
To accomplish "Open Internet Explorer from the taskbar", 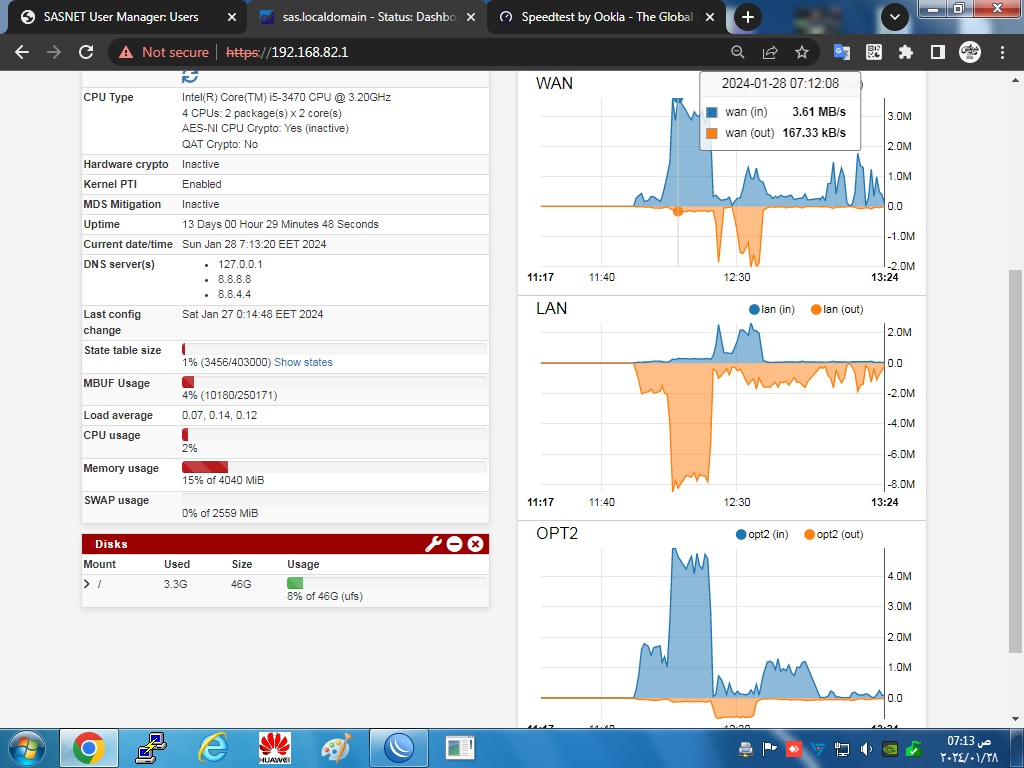I will pos(213,748).
